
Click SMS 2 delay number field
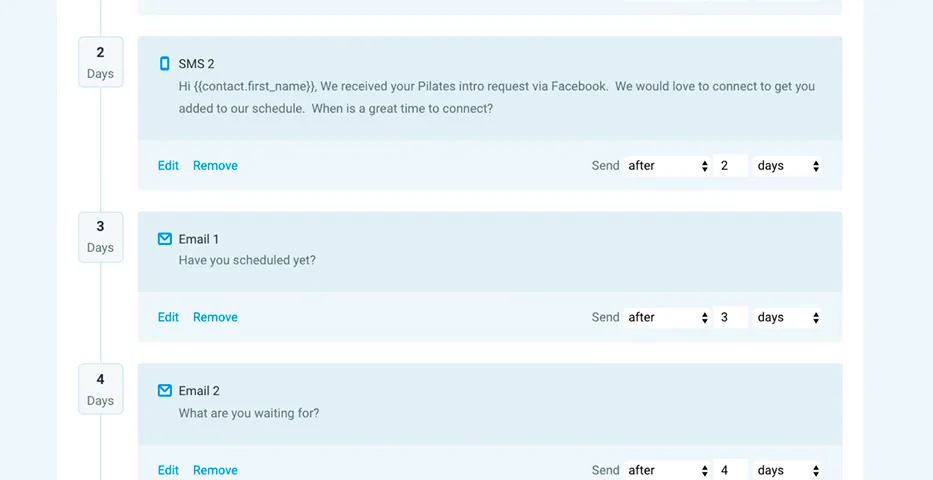pyautogui.click(x=731, y=166)
